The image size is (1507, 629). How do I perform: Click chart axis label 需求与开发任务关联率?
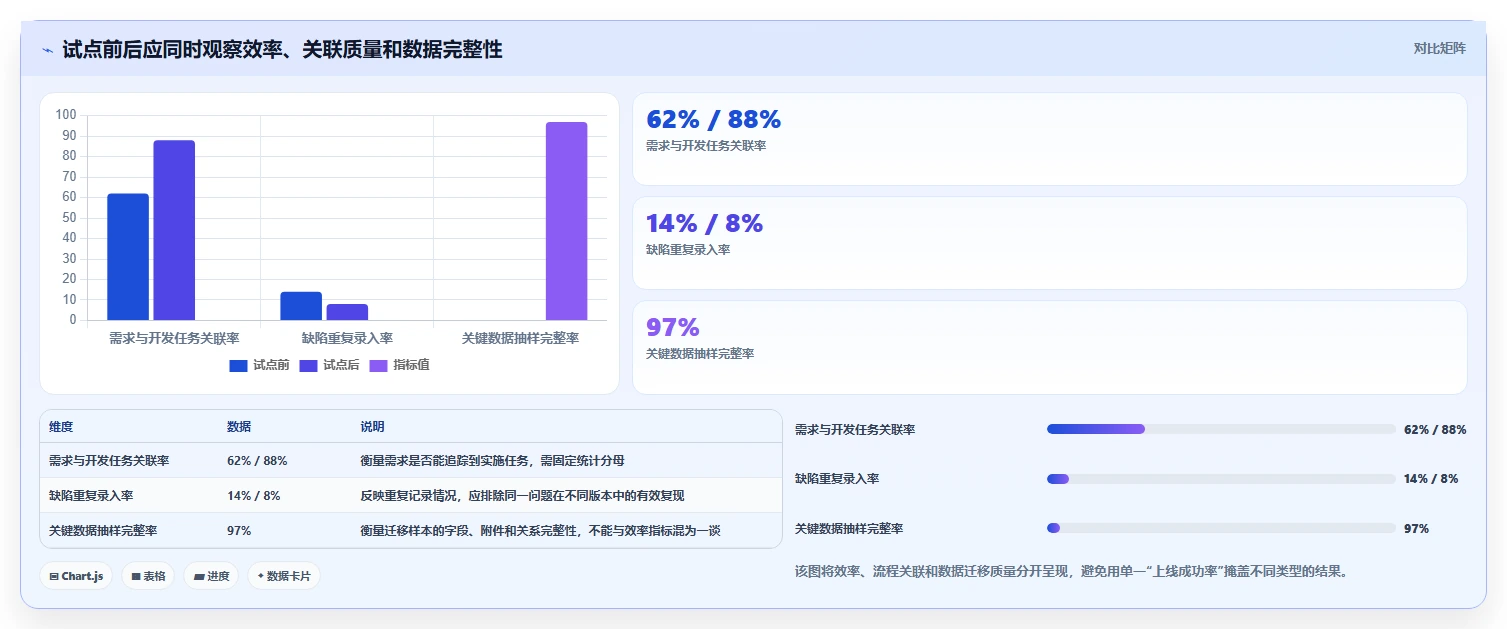(x=174, y=338)
